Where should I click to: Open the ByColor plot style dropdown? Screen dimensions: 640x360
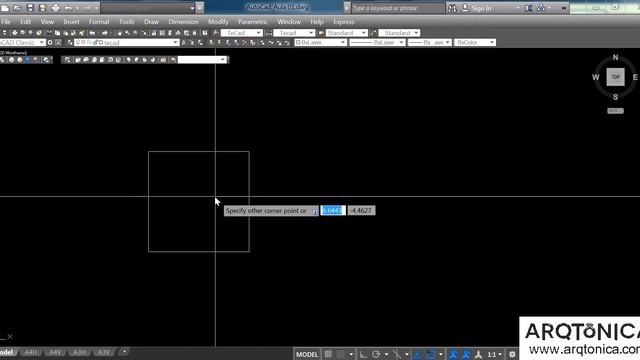(475, 42)
